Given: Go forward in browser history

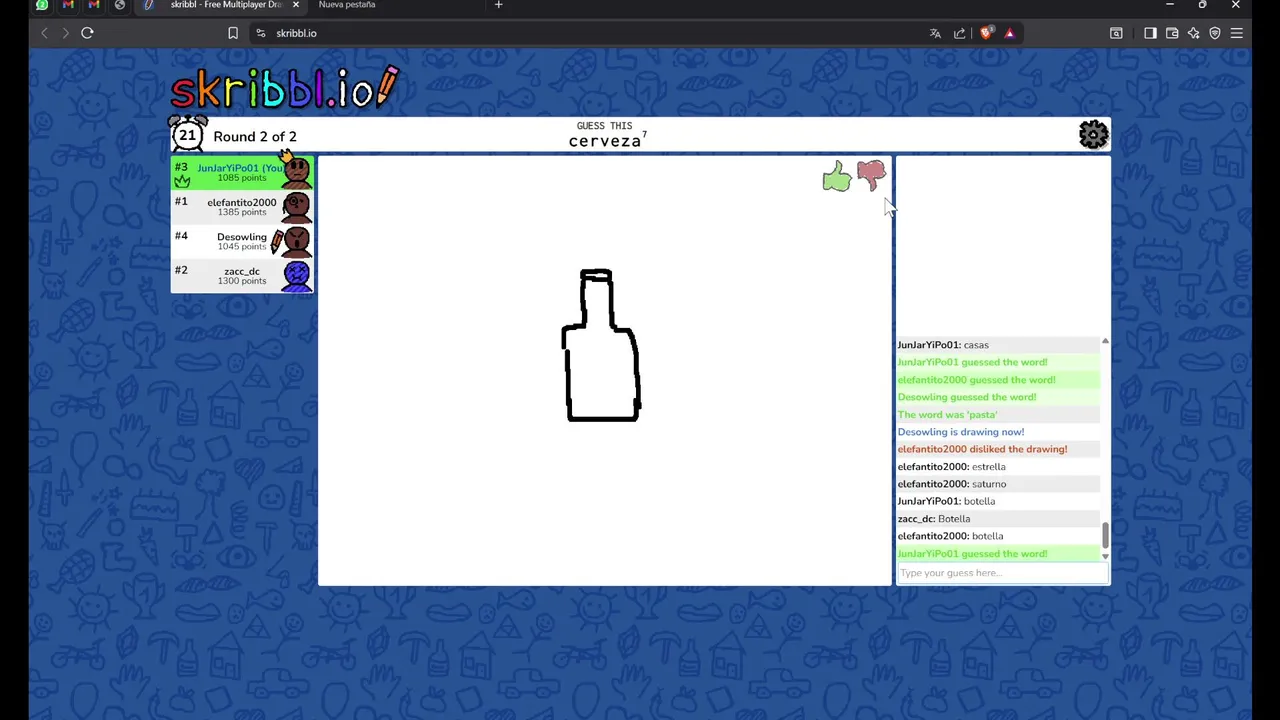Looking at the screenshot, I should (x=65, y=33).
